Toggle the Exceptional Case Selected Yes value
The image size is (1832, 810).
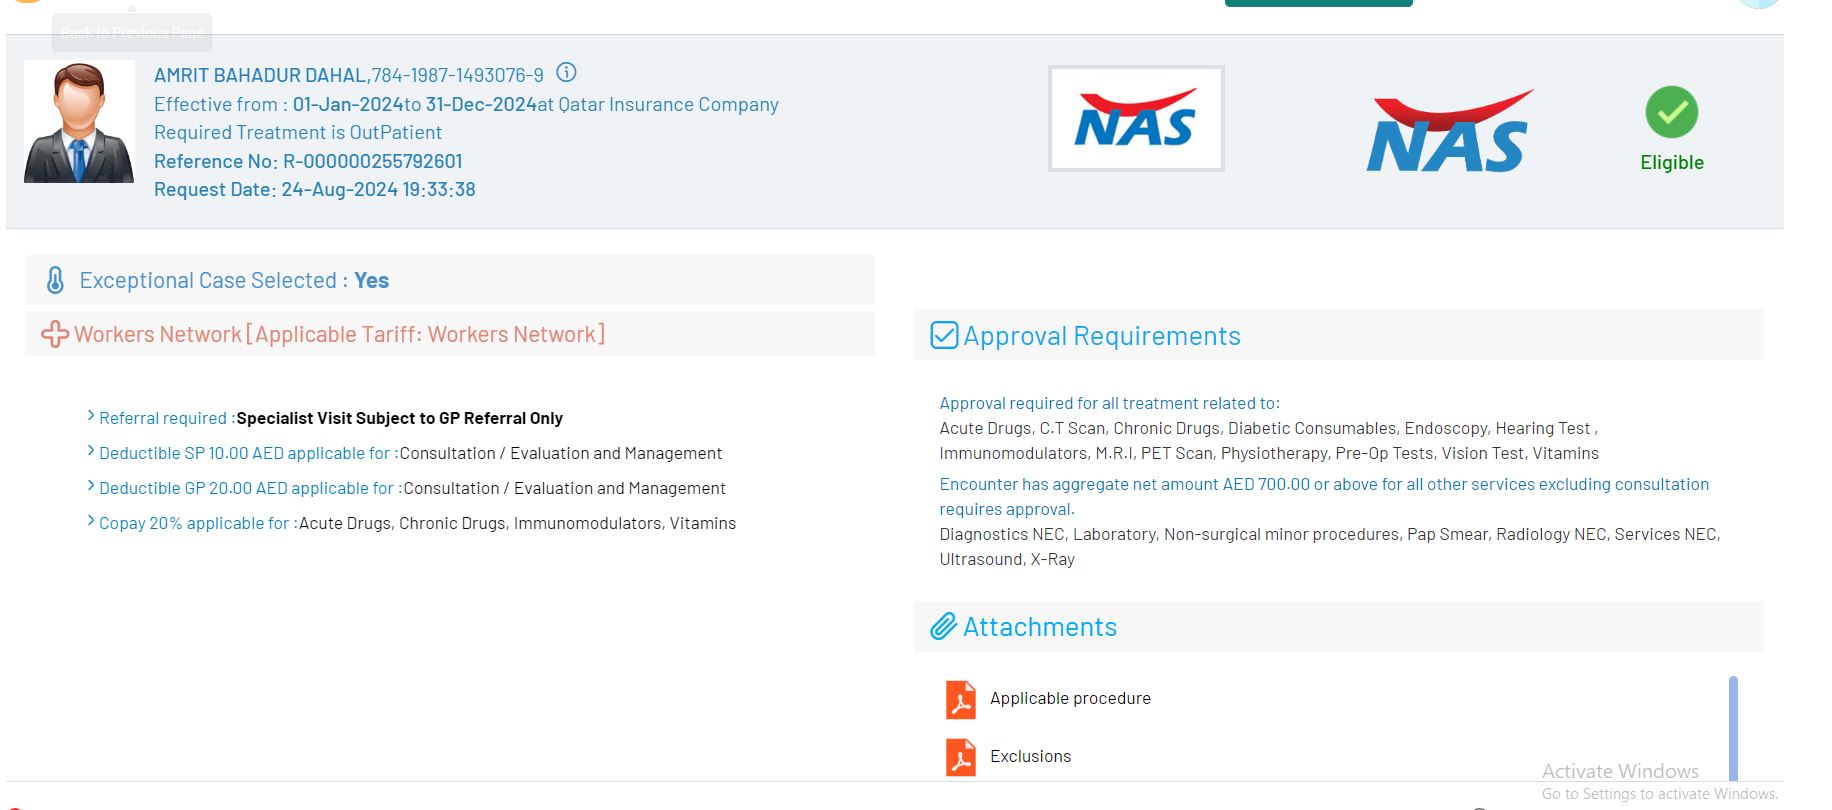pyautogui.click(x=371, y=281)
